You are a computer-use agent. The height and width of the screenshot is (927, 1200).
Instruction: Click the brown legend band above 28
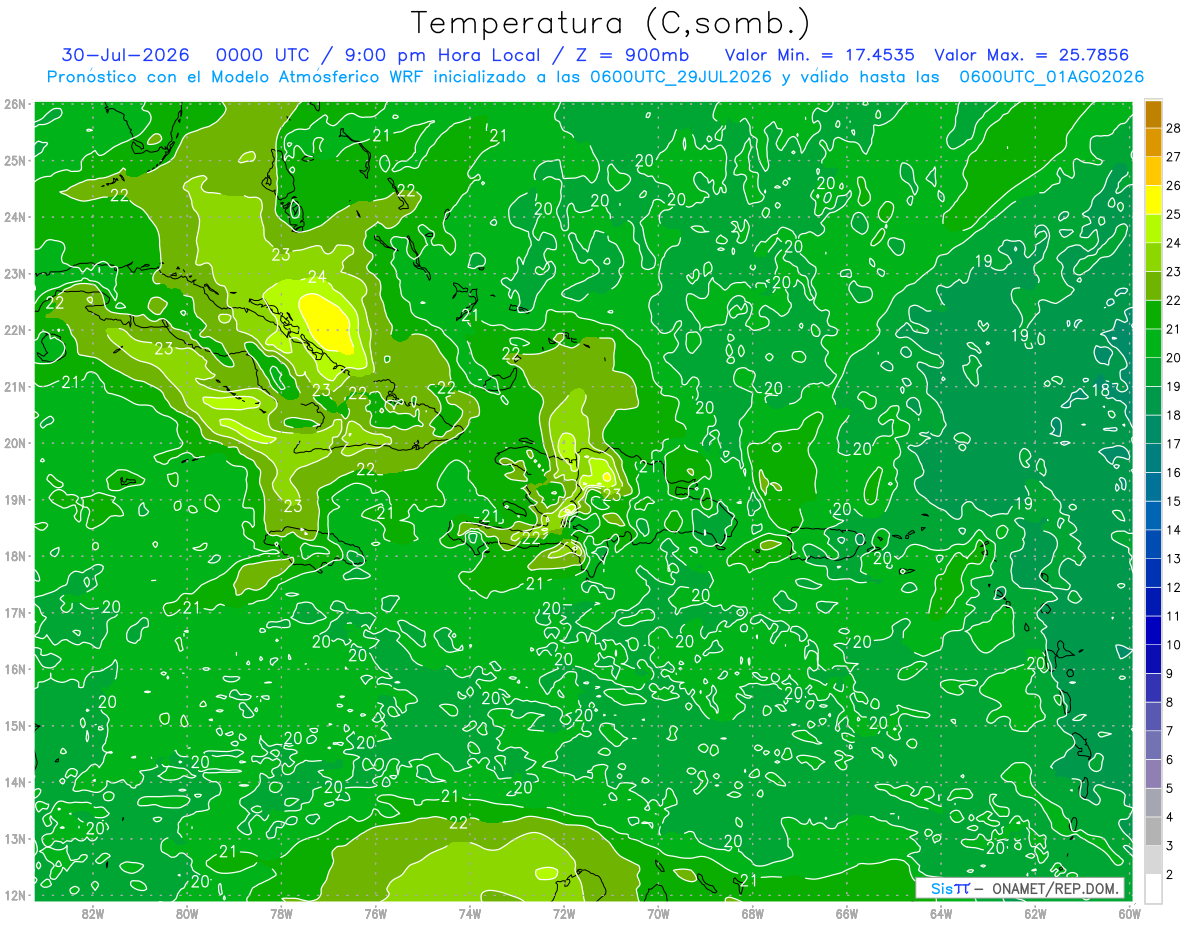[x=1153, y=114]
